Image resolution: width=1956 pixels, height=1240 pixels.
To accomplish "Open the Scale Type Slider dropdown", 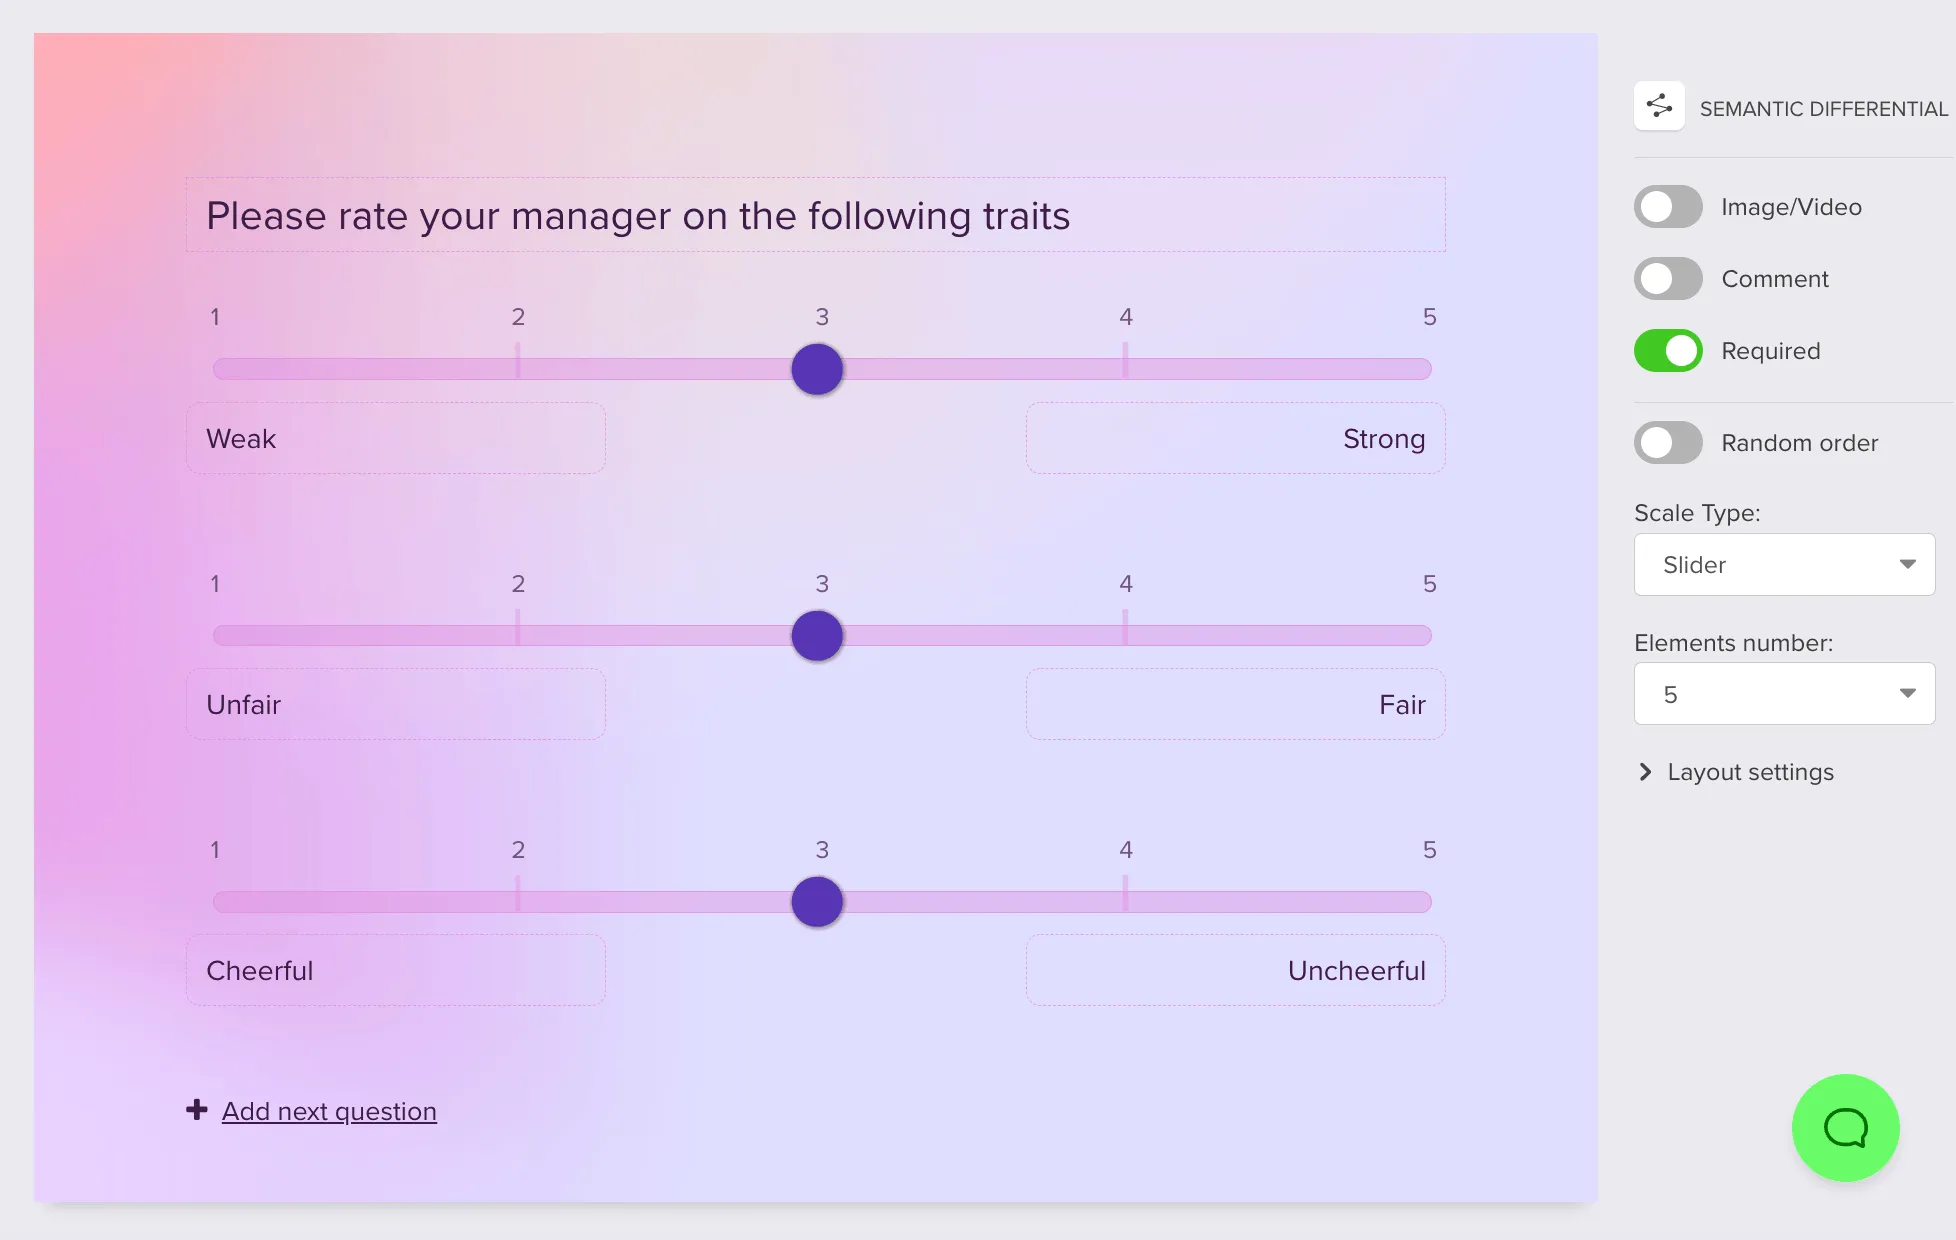I will 1784,565.
